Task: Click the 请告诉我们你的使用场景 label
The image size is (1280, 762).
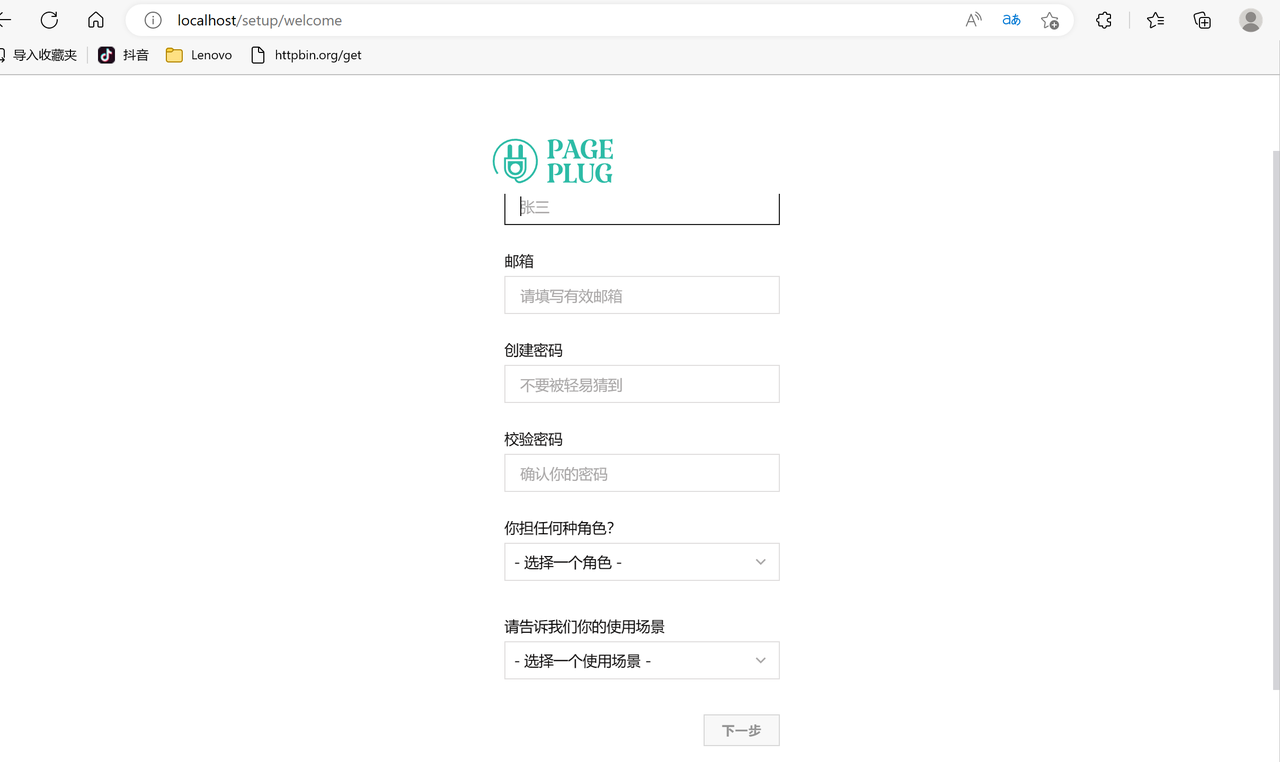Action: (584, 627)
